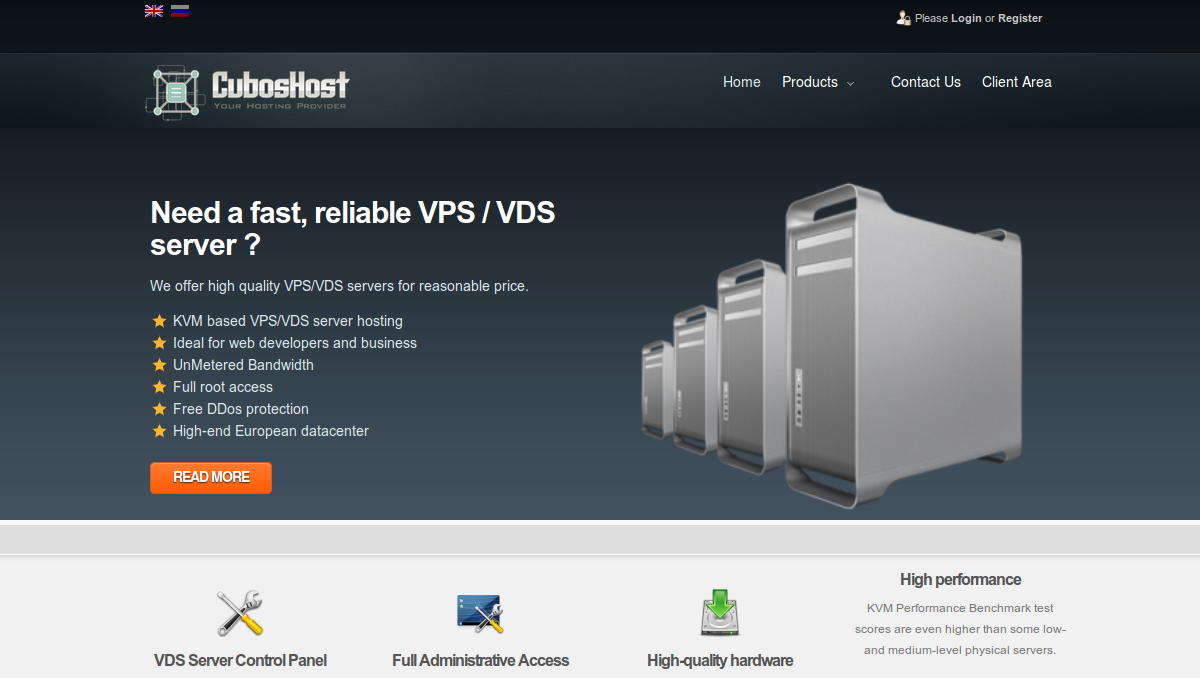Screen dimensions: 1200x678
Task: Click the Full Administrative Access tools icon
Action: pos(480,613)
